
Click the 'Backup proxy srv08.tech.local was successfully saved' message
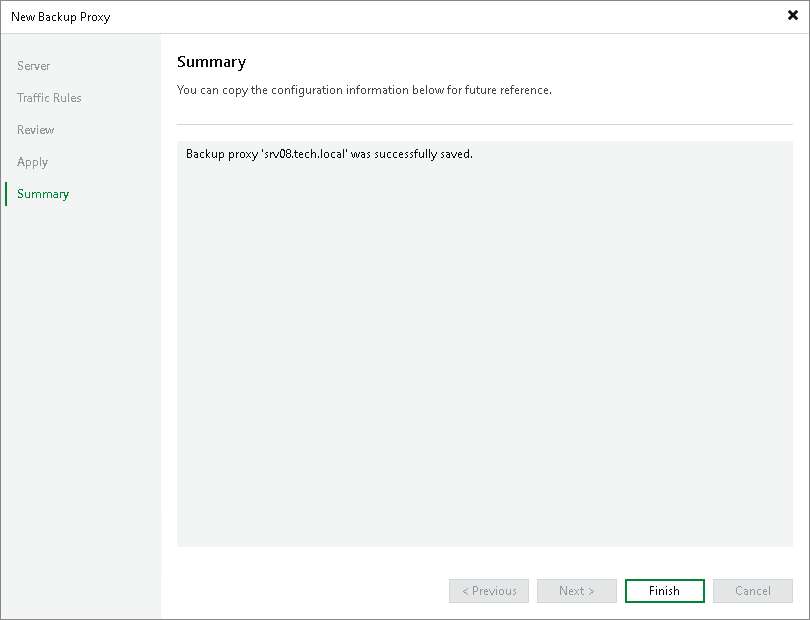(329, 154)
